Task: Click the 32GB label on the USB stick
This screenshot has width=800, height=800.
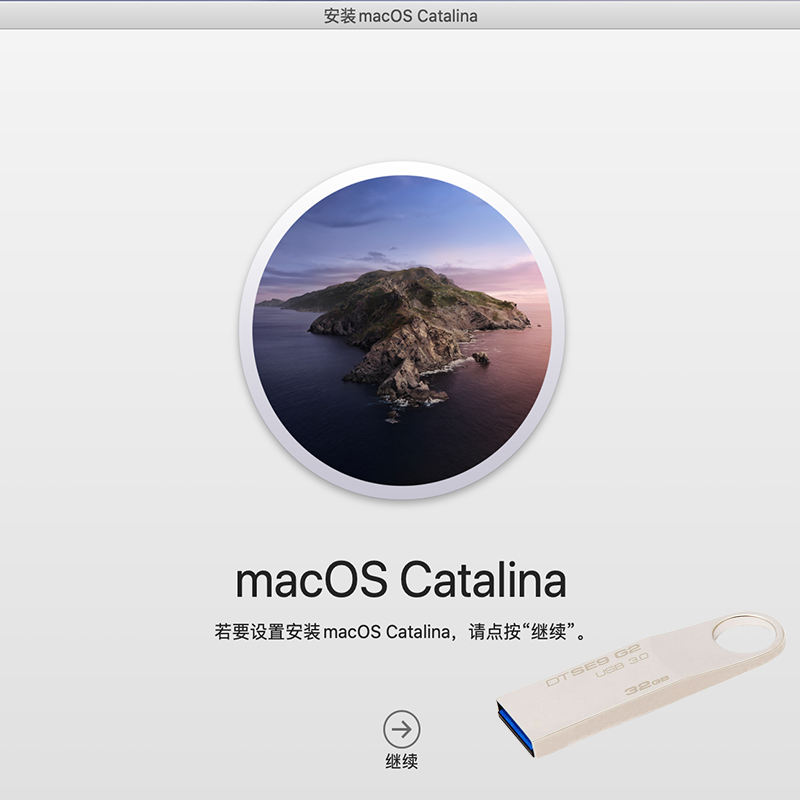Action: point(646,684)
